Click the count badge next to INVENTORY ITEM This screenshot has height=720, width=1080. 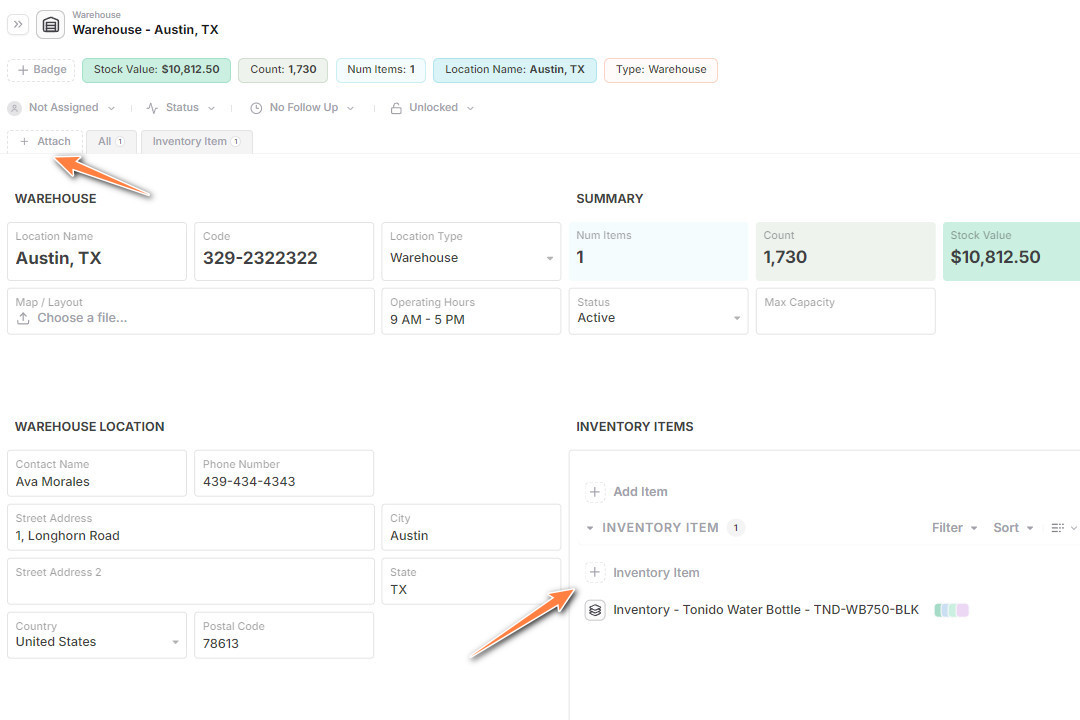[x=736, y=528]
